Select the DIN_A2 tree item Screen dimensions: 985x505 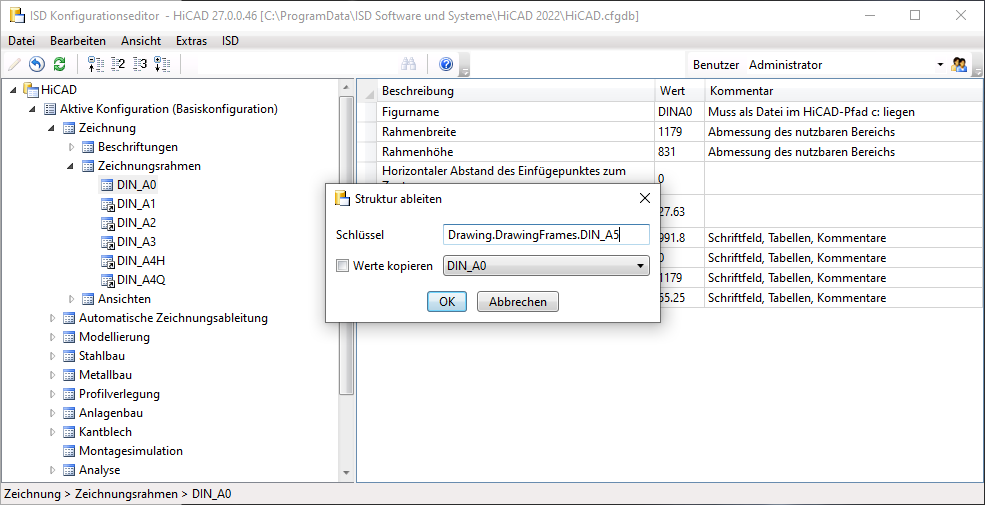click(x=137, y=223)
